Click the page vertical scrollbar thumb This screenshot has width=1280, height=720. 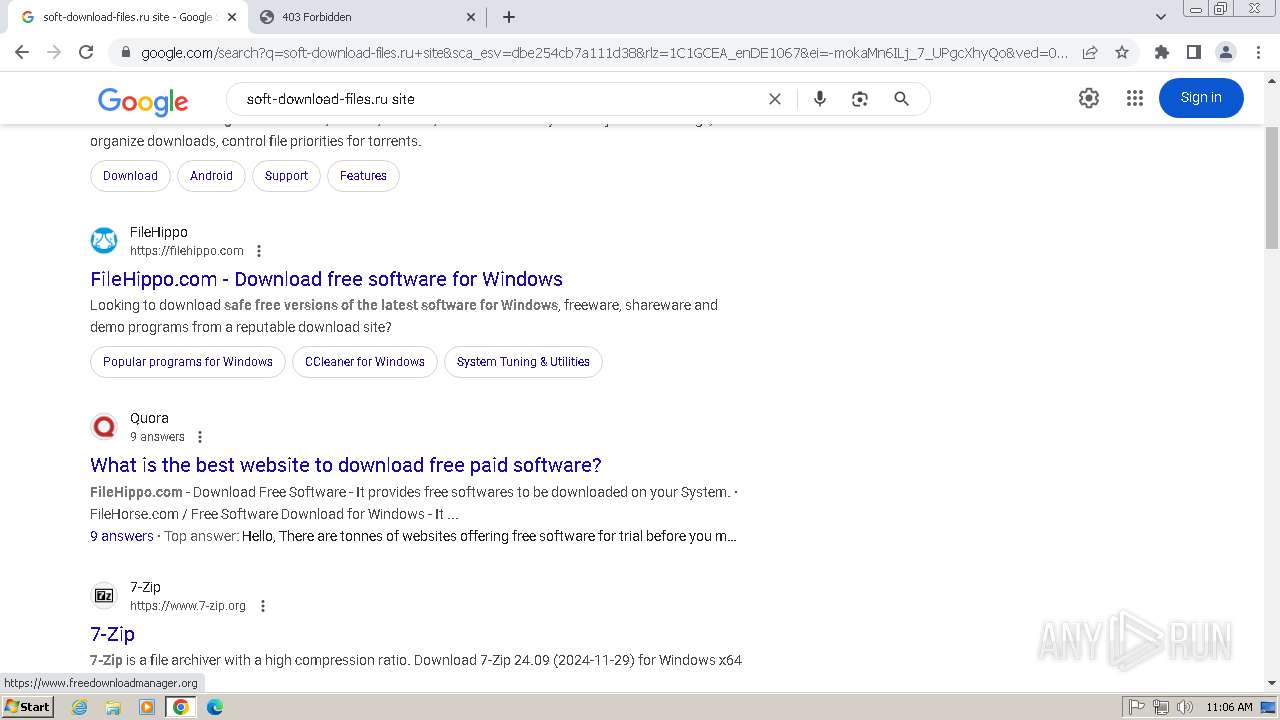1272,188
